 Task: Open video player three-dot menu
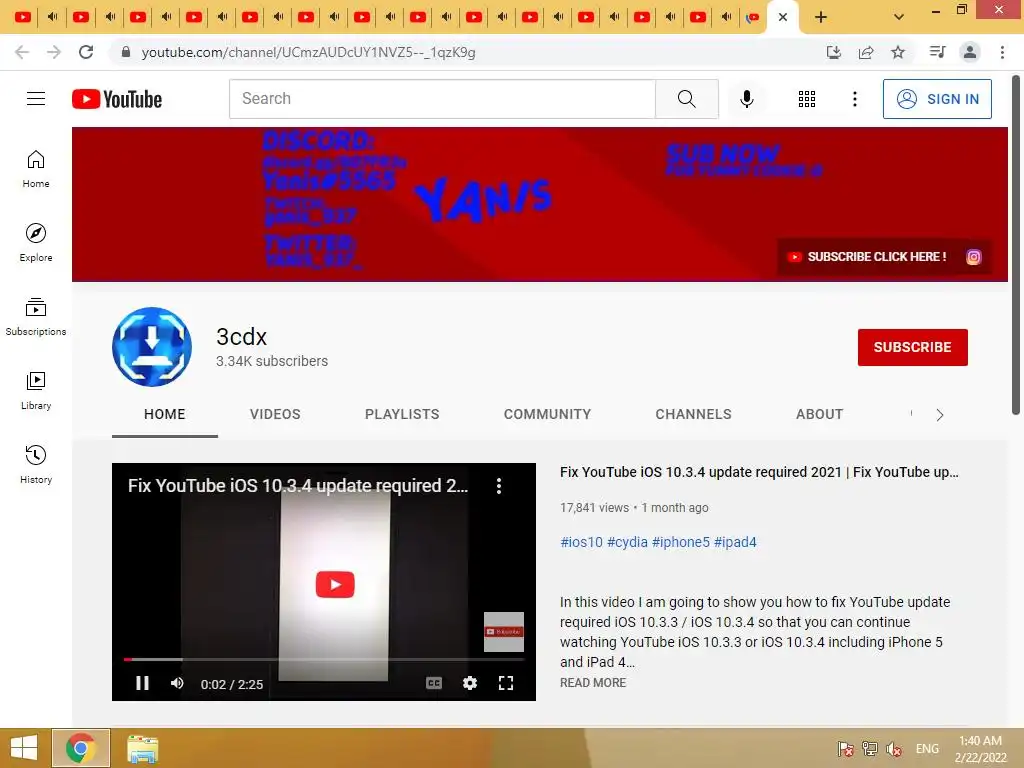pyautogui.click(x=499, y=485)
